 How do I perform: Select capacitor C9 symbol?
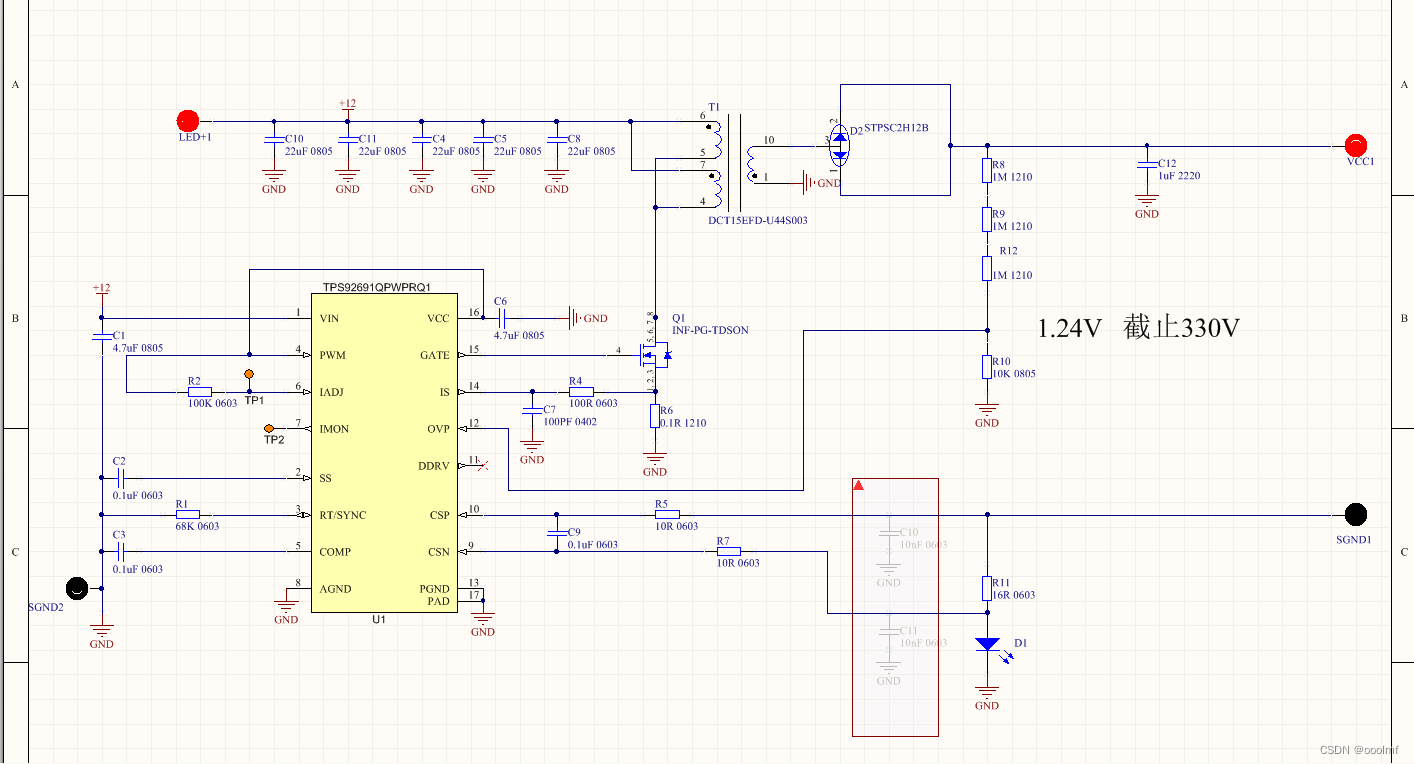(556, 532)
